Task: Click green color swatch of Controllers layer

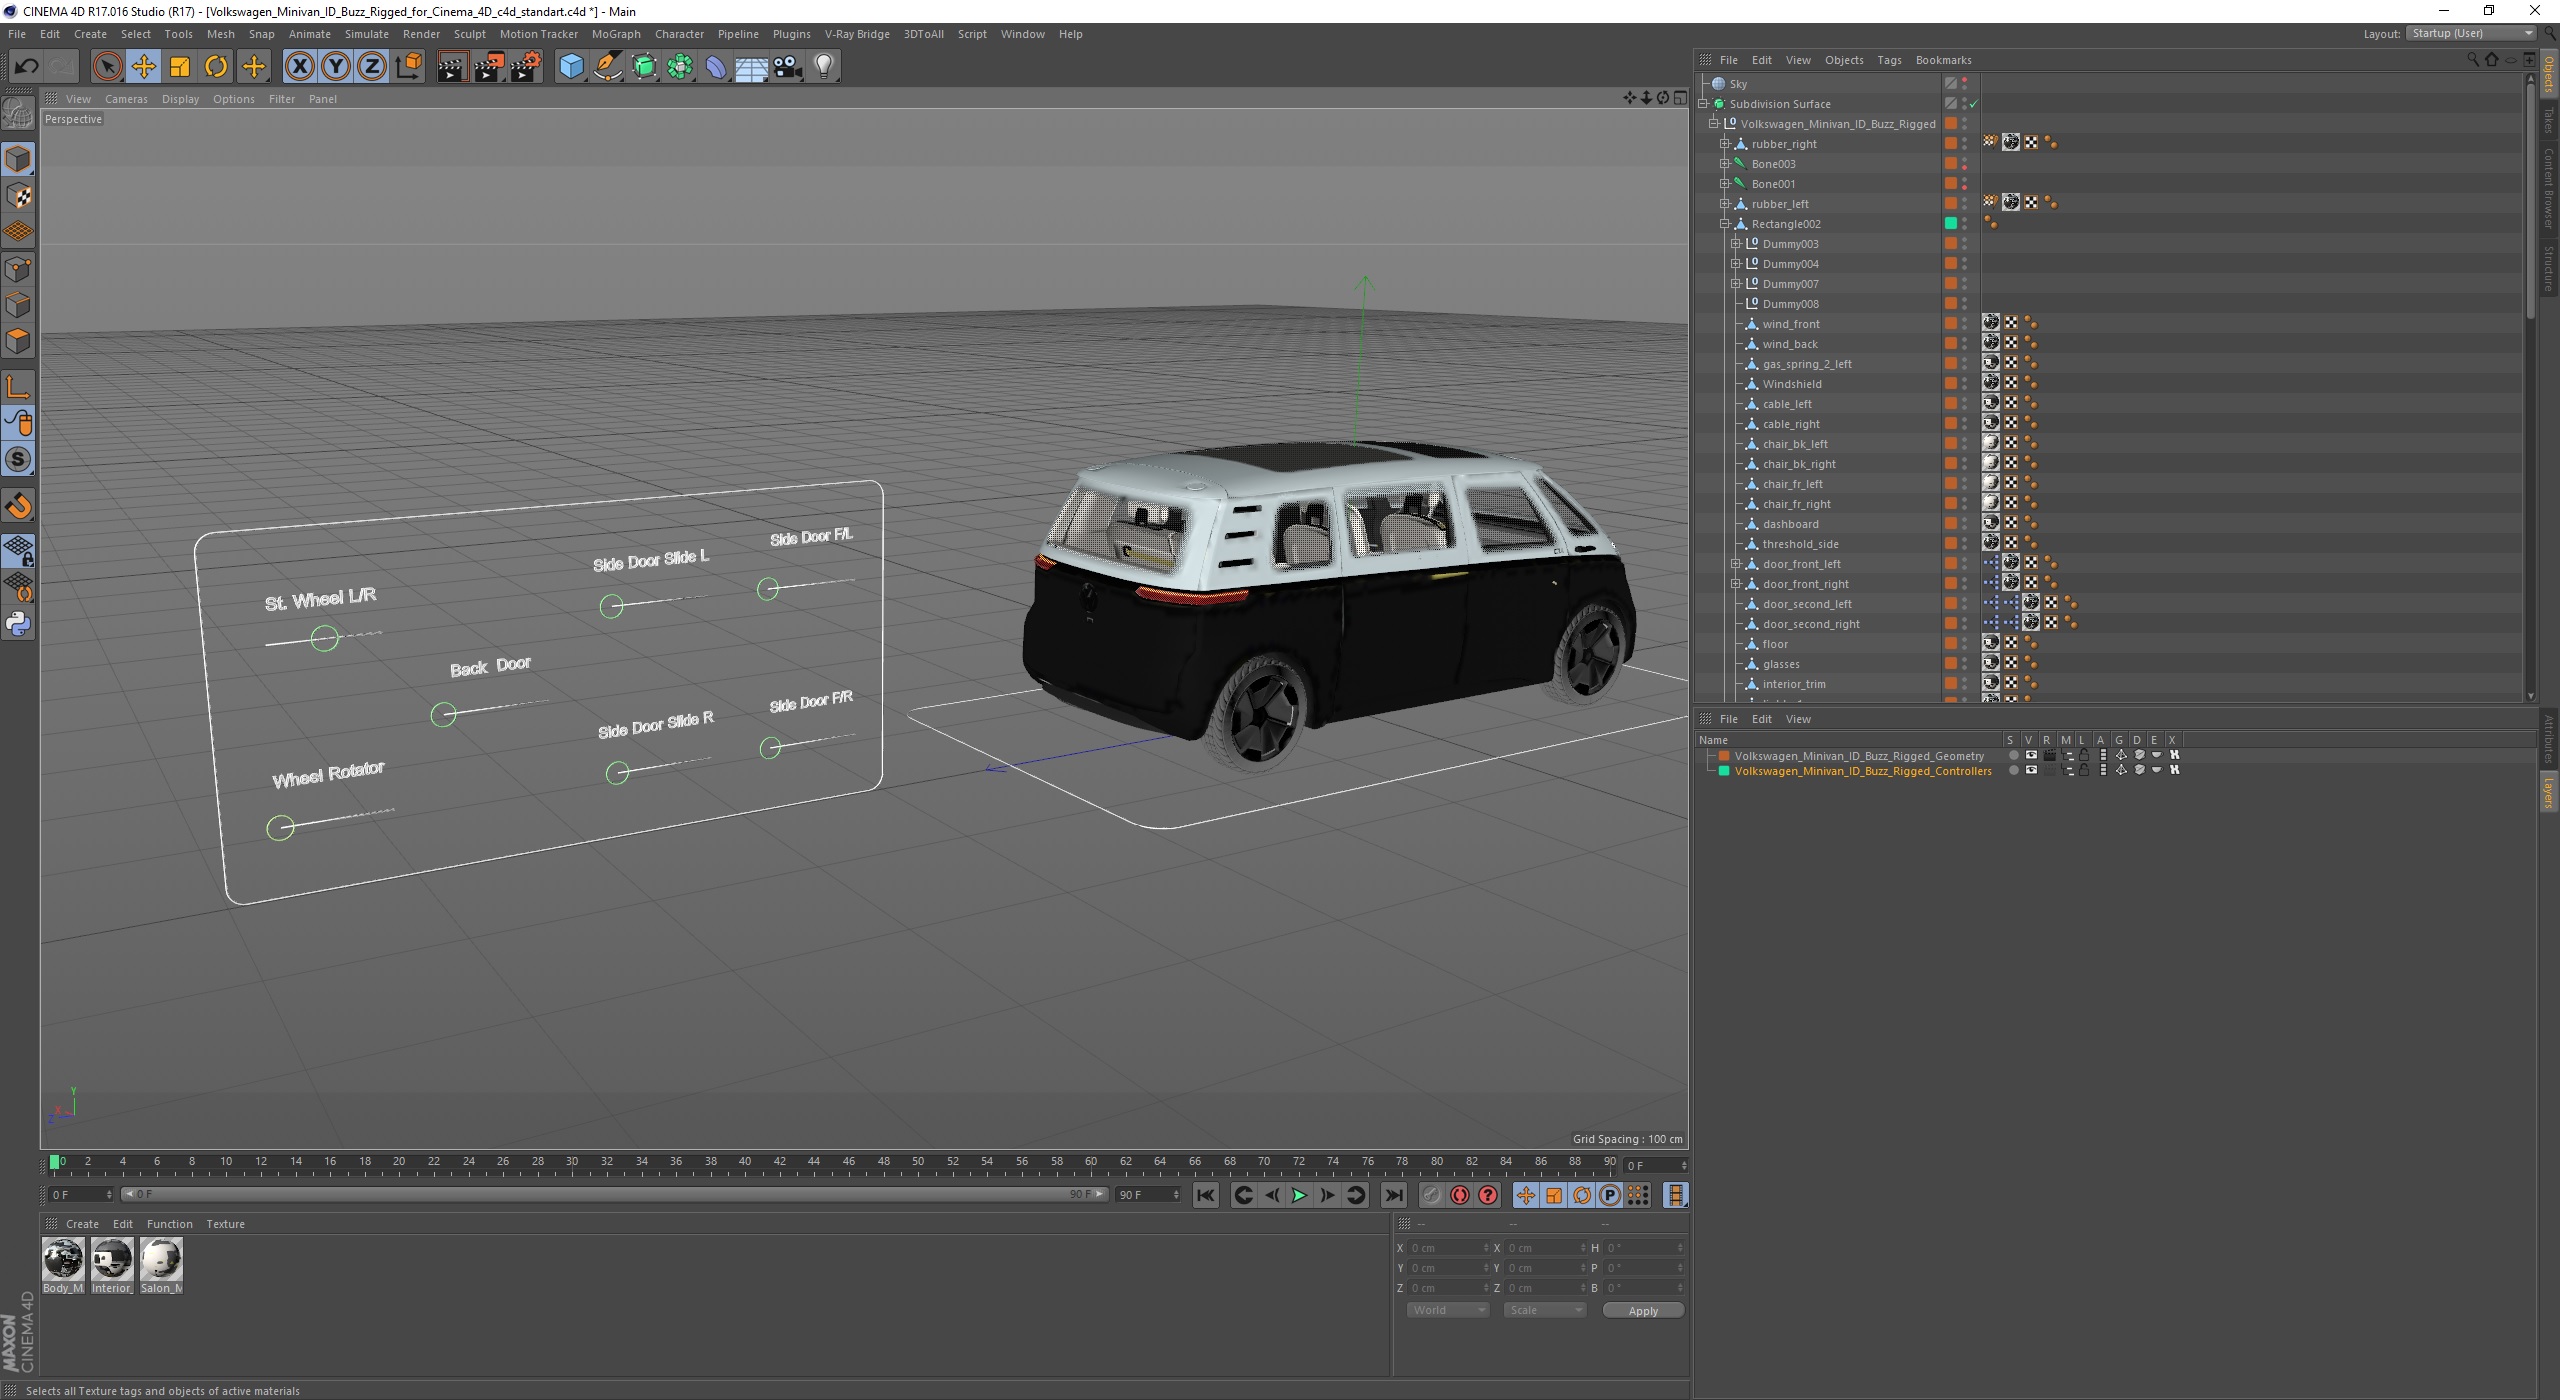Action: pos(1724,771)
